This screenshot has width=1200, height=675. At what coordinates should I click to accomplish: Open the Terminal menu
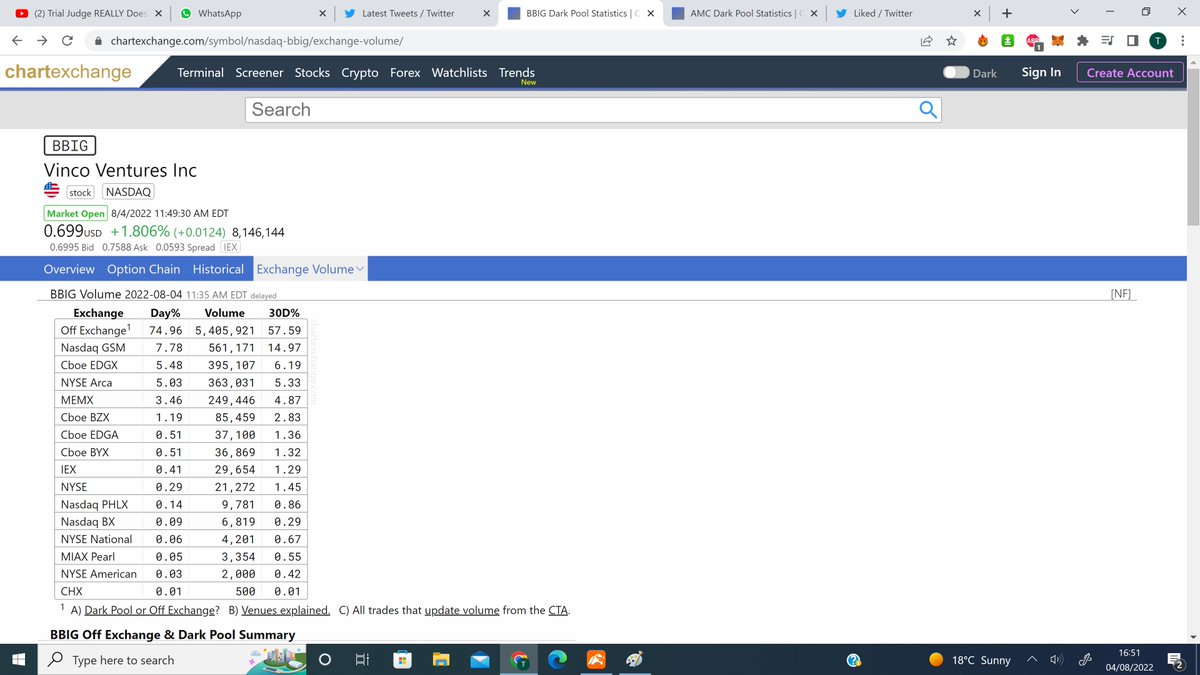[x=200, y=72]
